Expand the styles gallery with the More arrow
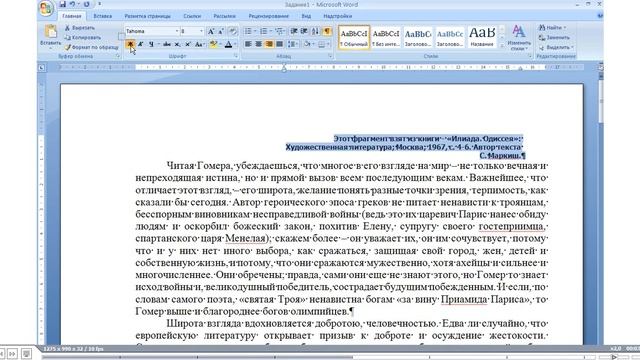Viewport: 640px width, 360px height. (502, 46)
